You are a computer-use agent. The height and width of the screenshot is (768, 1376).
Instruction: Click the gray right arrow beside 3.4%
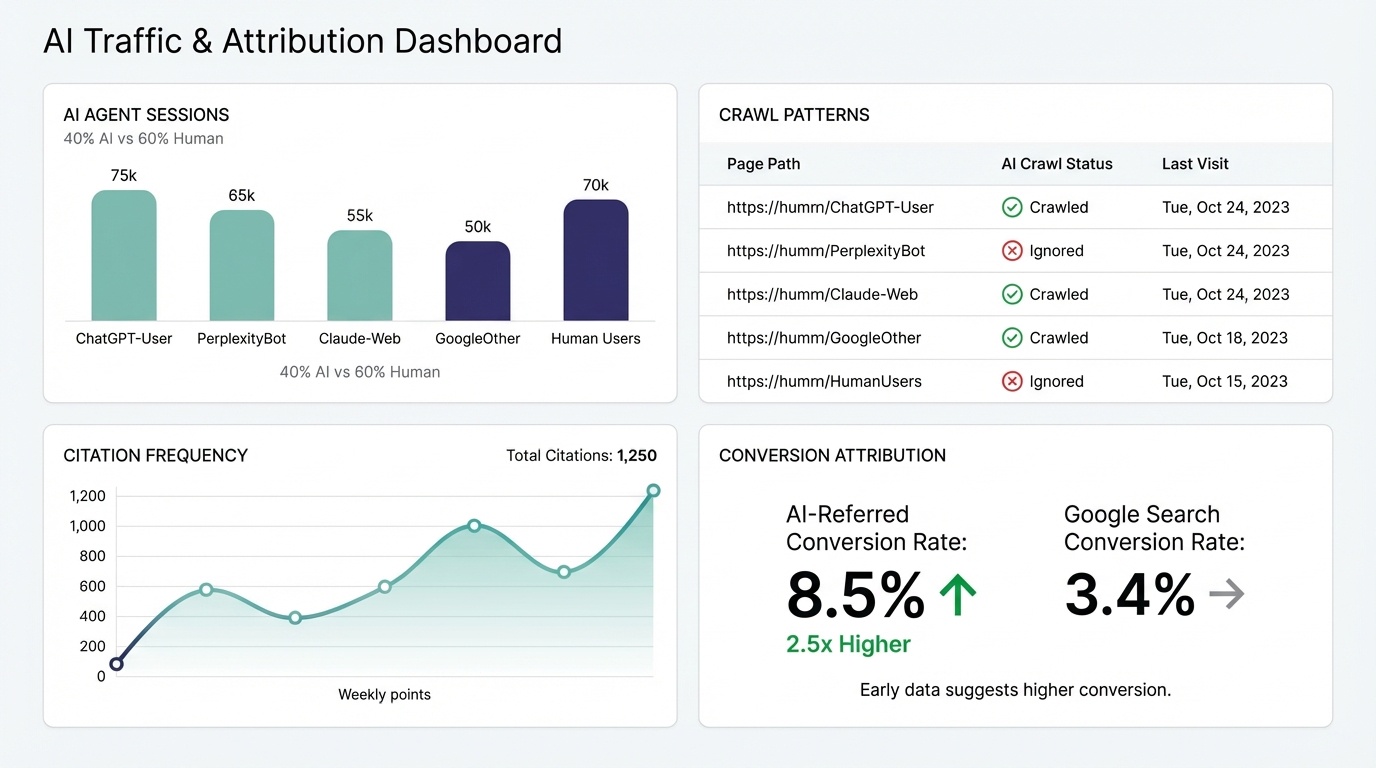point(1226,595)
